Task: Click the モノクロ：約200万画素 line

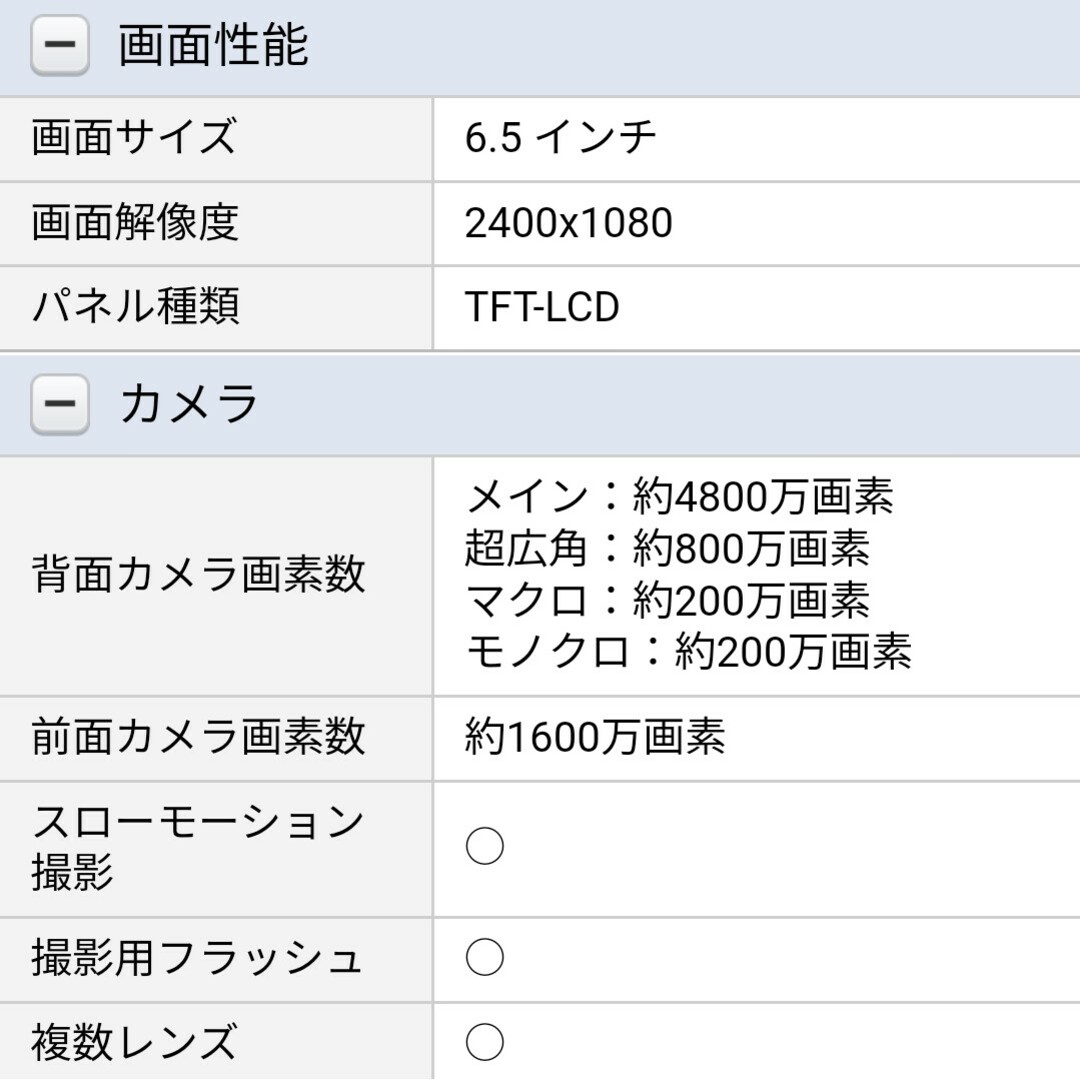Action: tap(689, 652)
